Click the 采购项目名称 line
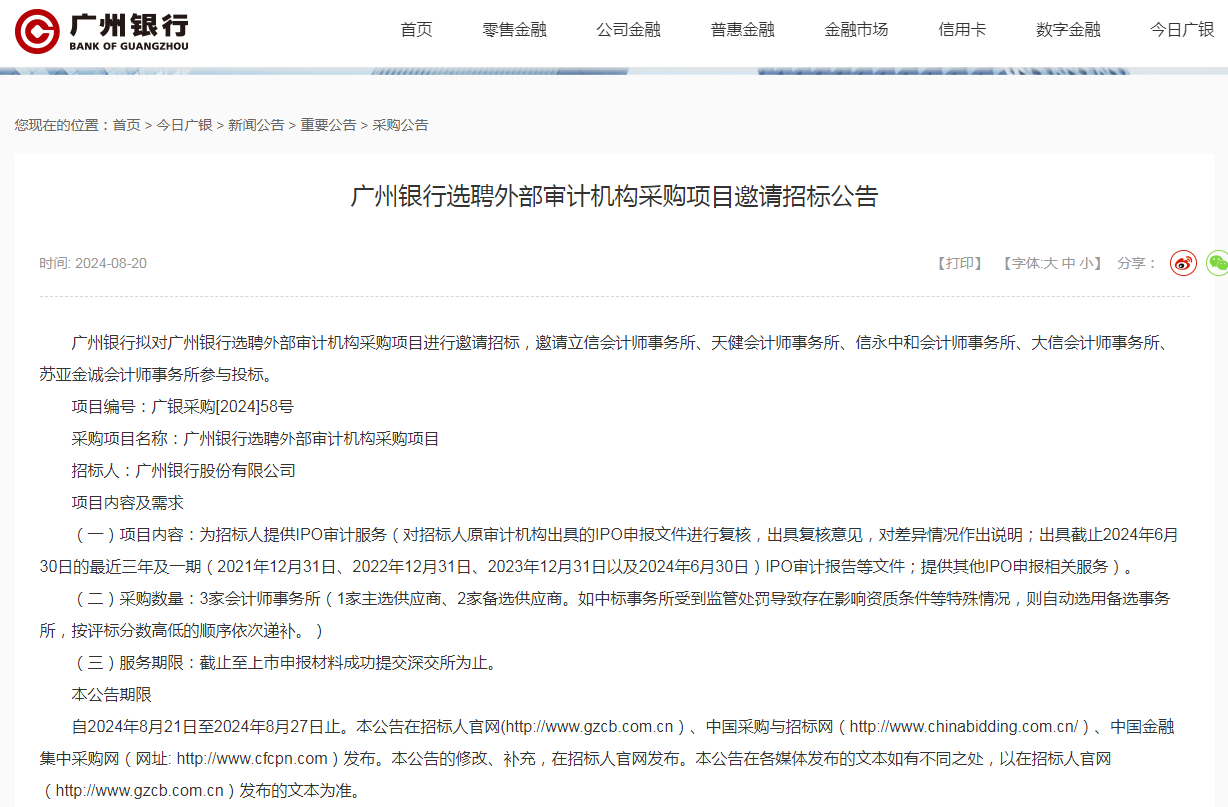This screenshot has height=807, width=1228. (x=255, y=439)
